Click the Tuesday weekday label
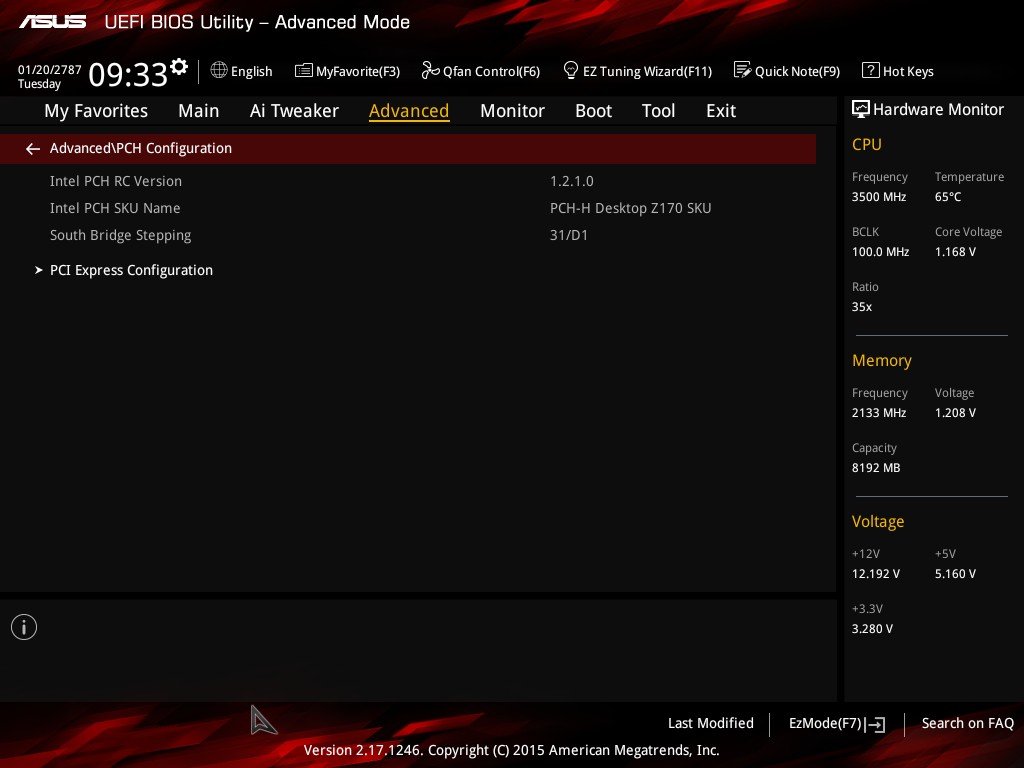This screenshot has height=768, width=1024. point(39,84)
